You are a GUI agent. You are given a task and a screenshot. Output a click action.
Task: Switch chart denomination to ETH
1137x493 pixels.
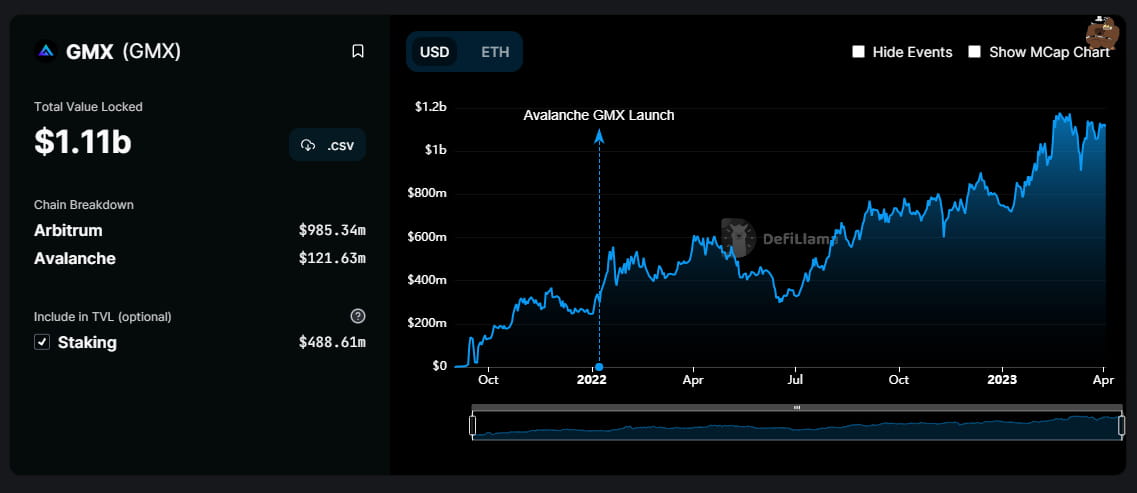point(495,52)
